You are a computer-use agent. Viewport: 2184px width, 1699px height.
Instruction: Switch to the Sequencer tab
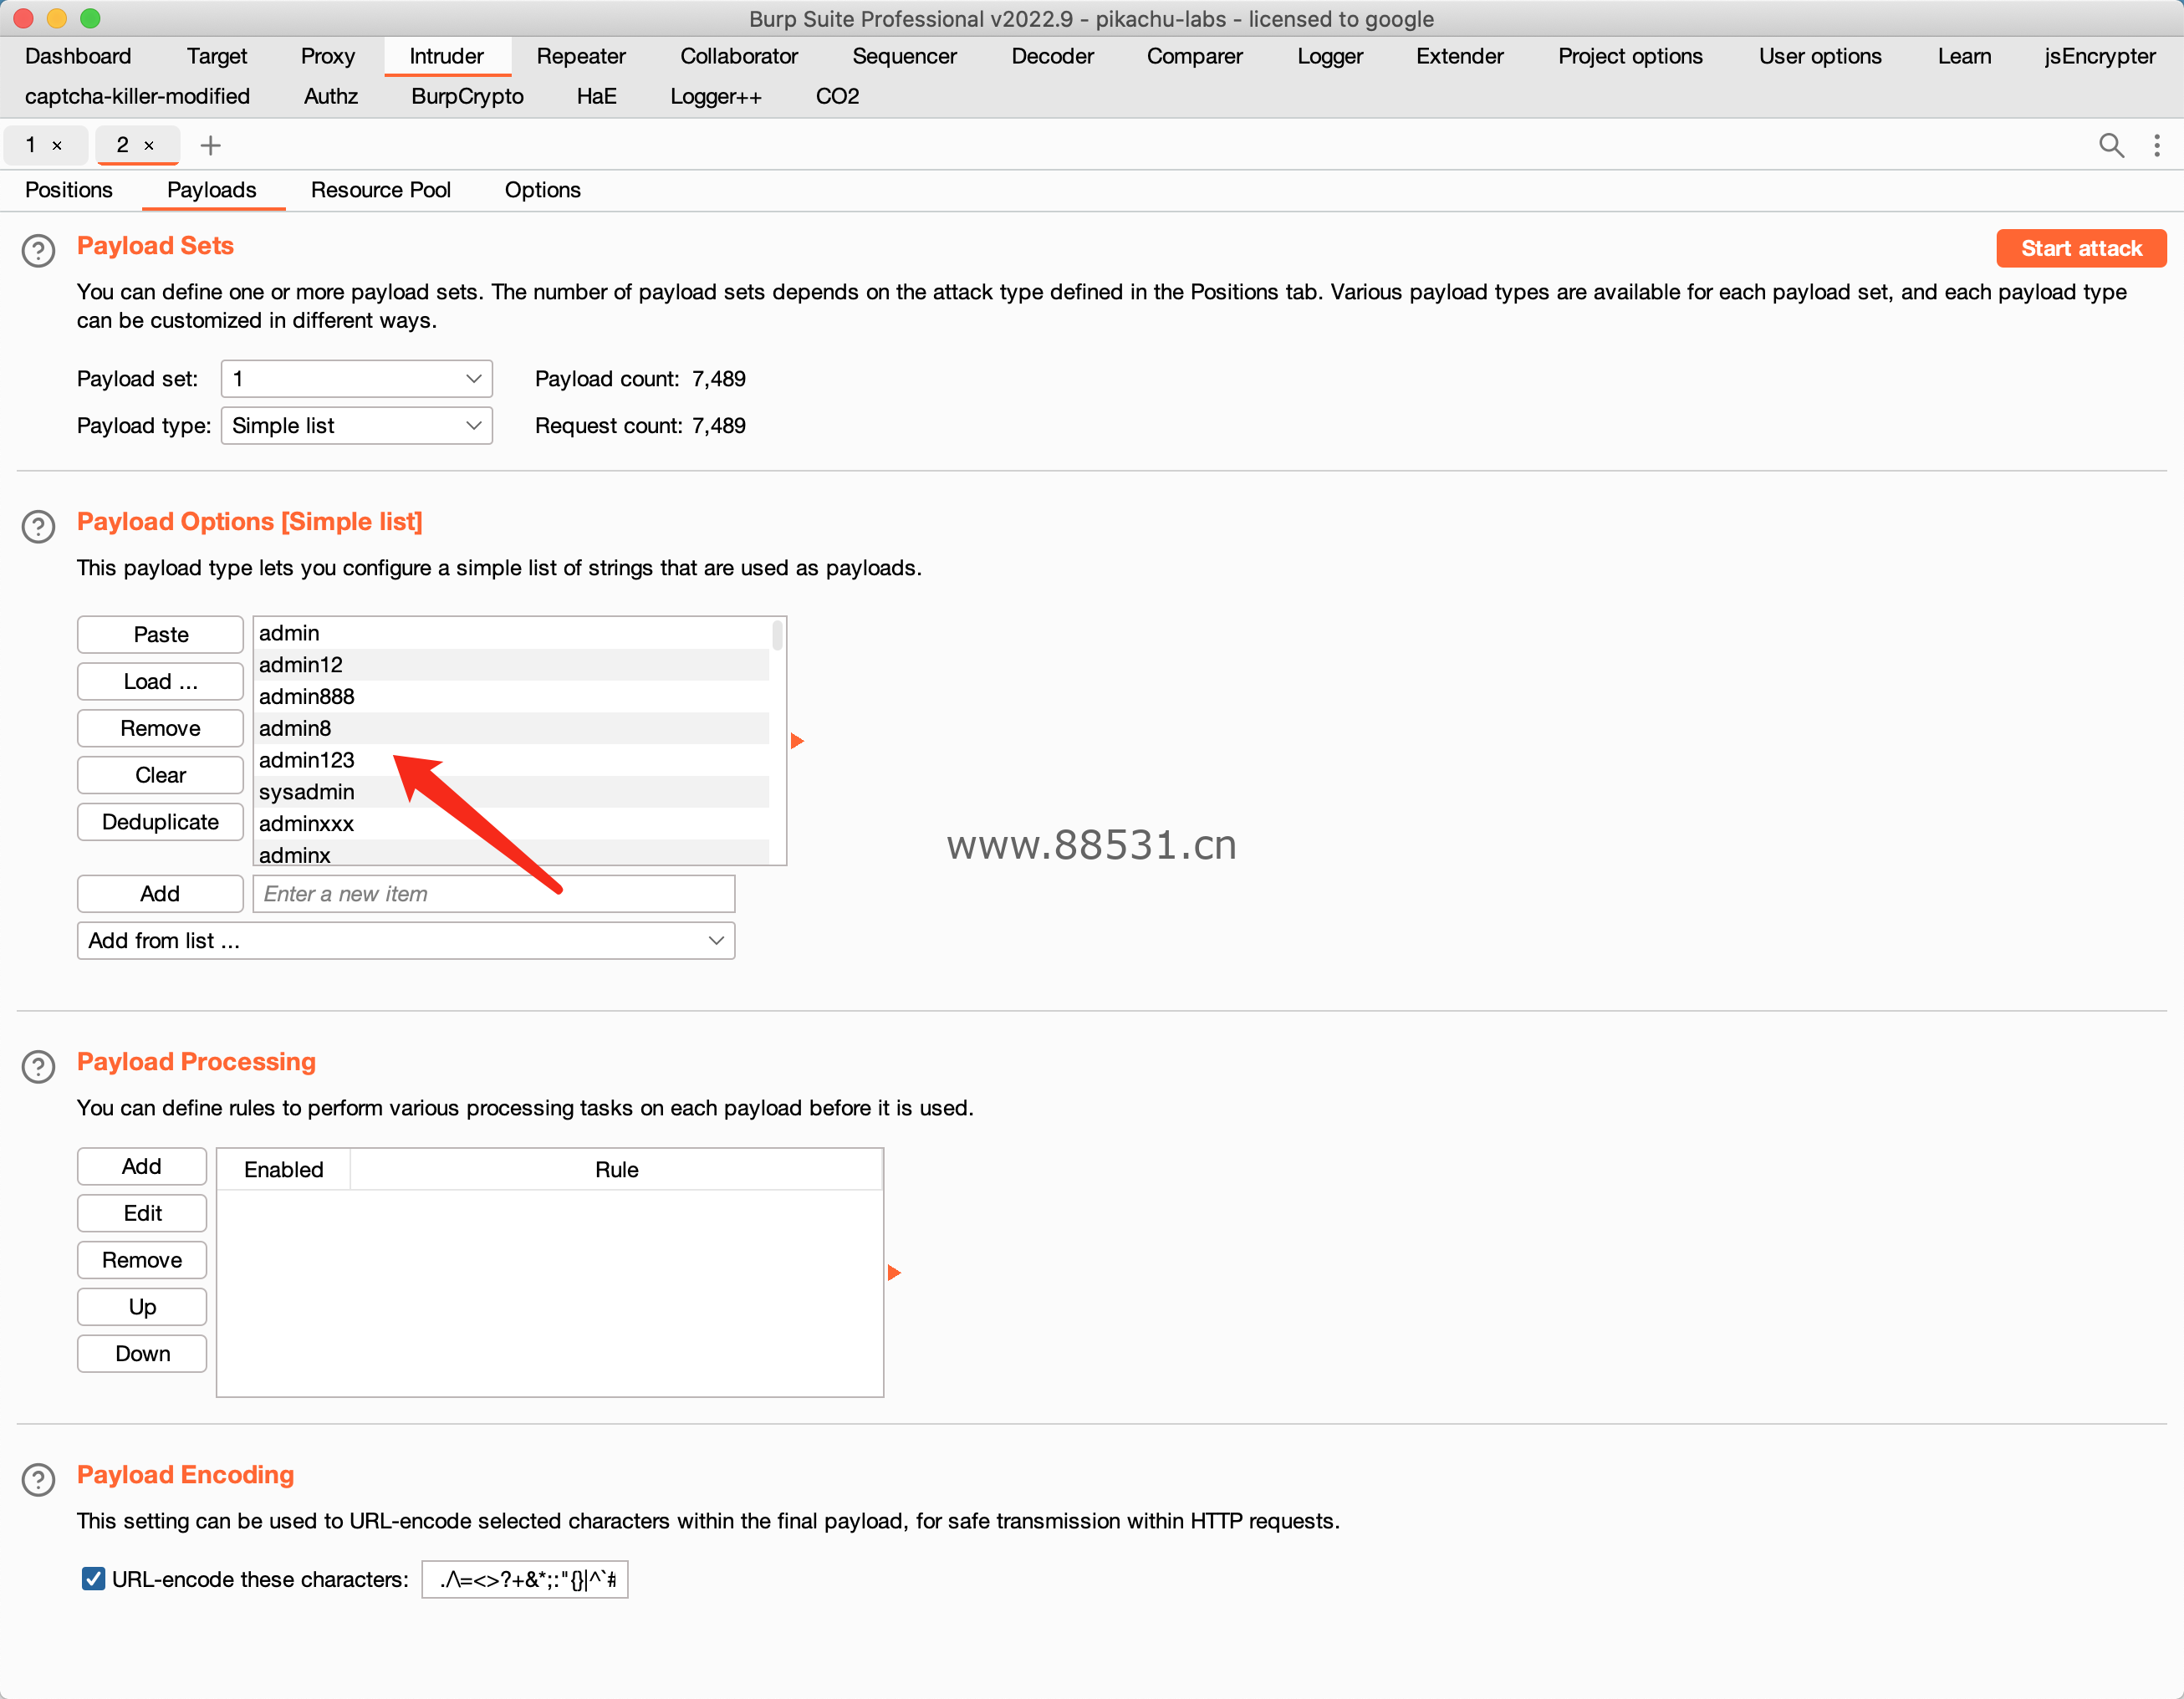pyautogui.click(x=904, y=56)
